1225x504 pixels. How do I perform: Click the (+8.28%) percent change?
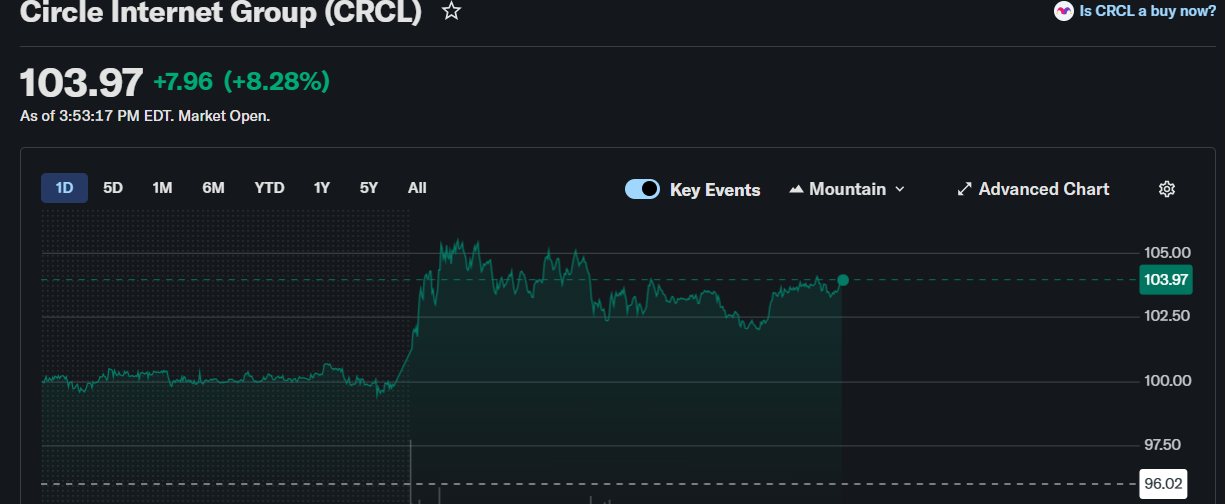coord(276,82)
